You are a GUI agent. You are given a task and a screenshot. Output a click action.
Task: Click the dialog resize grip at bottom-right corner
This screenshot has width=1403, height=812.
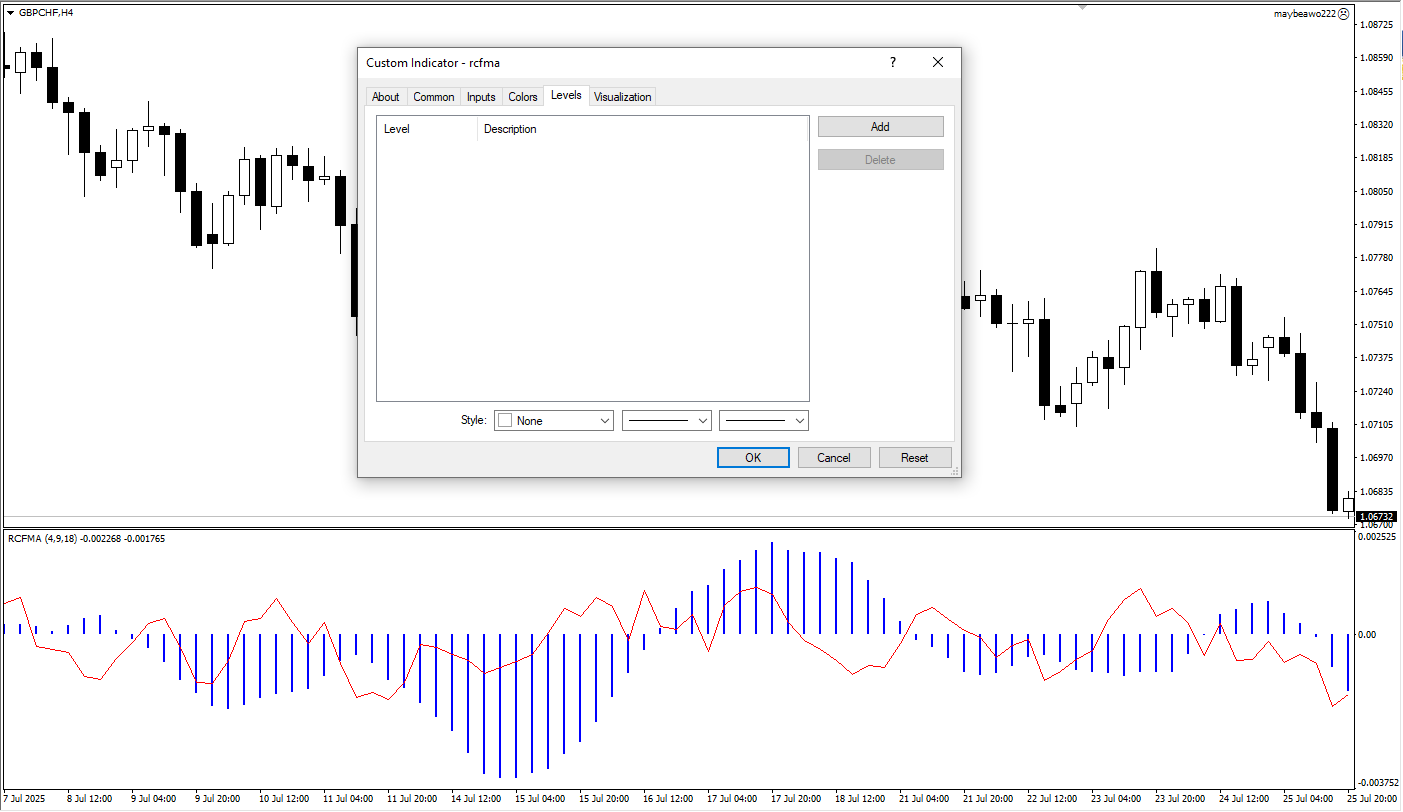pos(954,470)
